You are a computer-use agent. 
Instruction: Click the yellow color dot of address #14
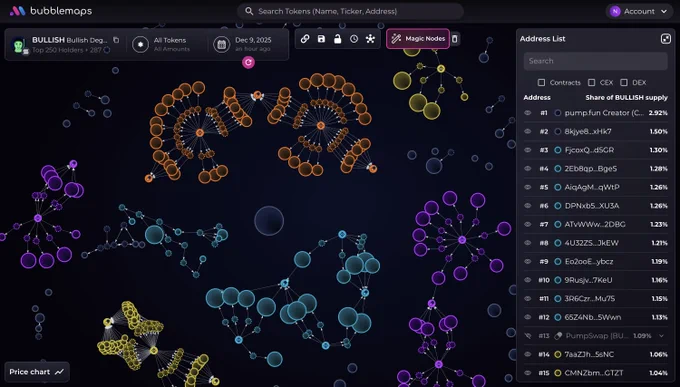558,354
